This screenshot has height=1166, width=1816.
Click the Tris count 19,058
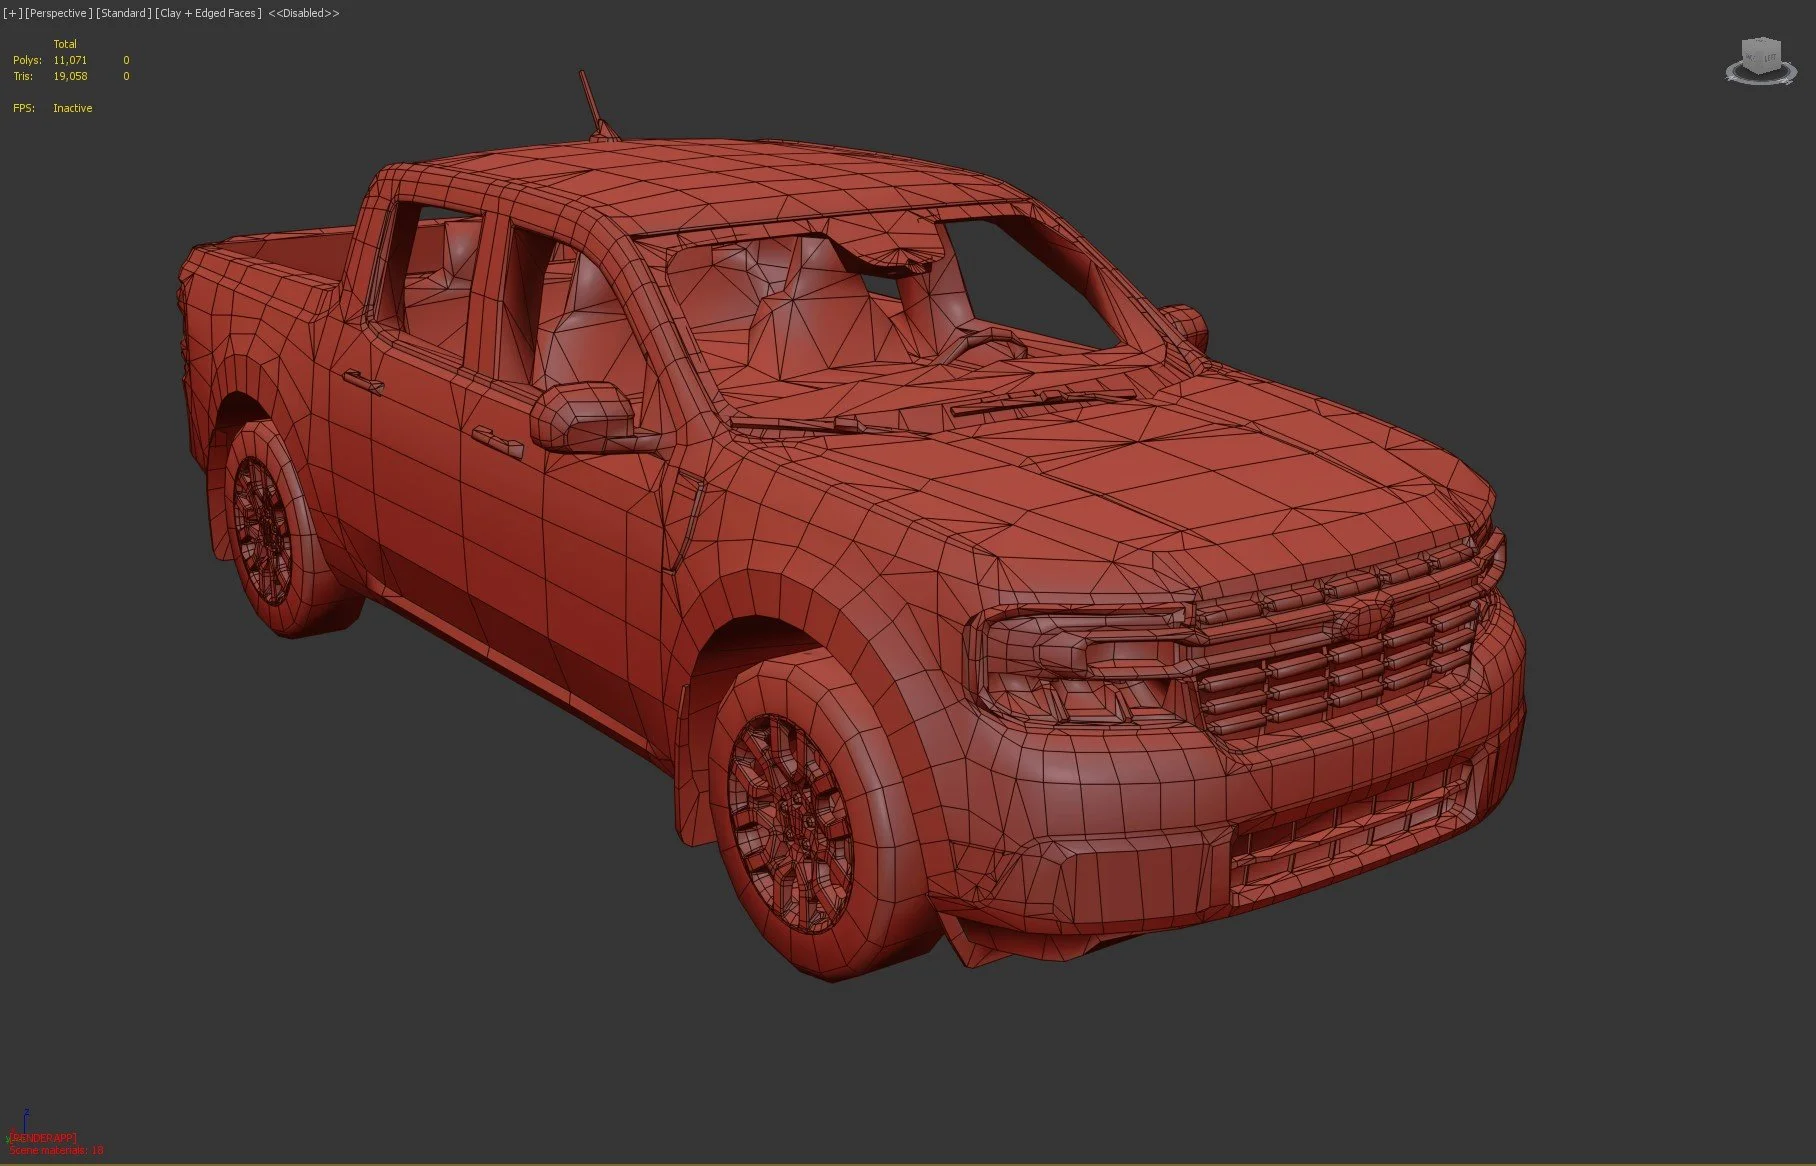pos(70,76)
